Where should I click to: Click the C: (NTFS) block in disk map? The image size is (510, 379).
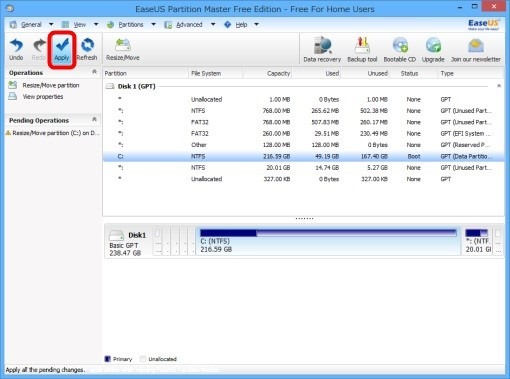pyautogui.click(x=328, y=242)
